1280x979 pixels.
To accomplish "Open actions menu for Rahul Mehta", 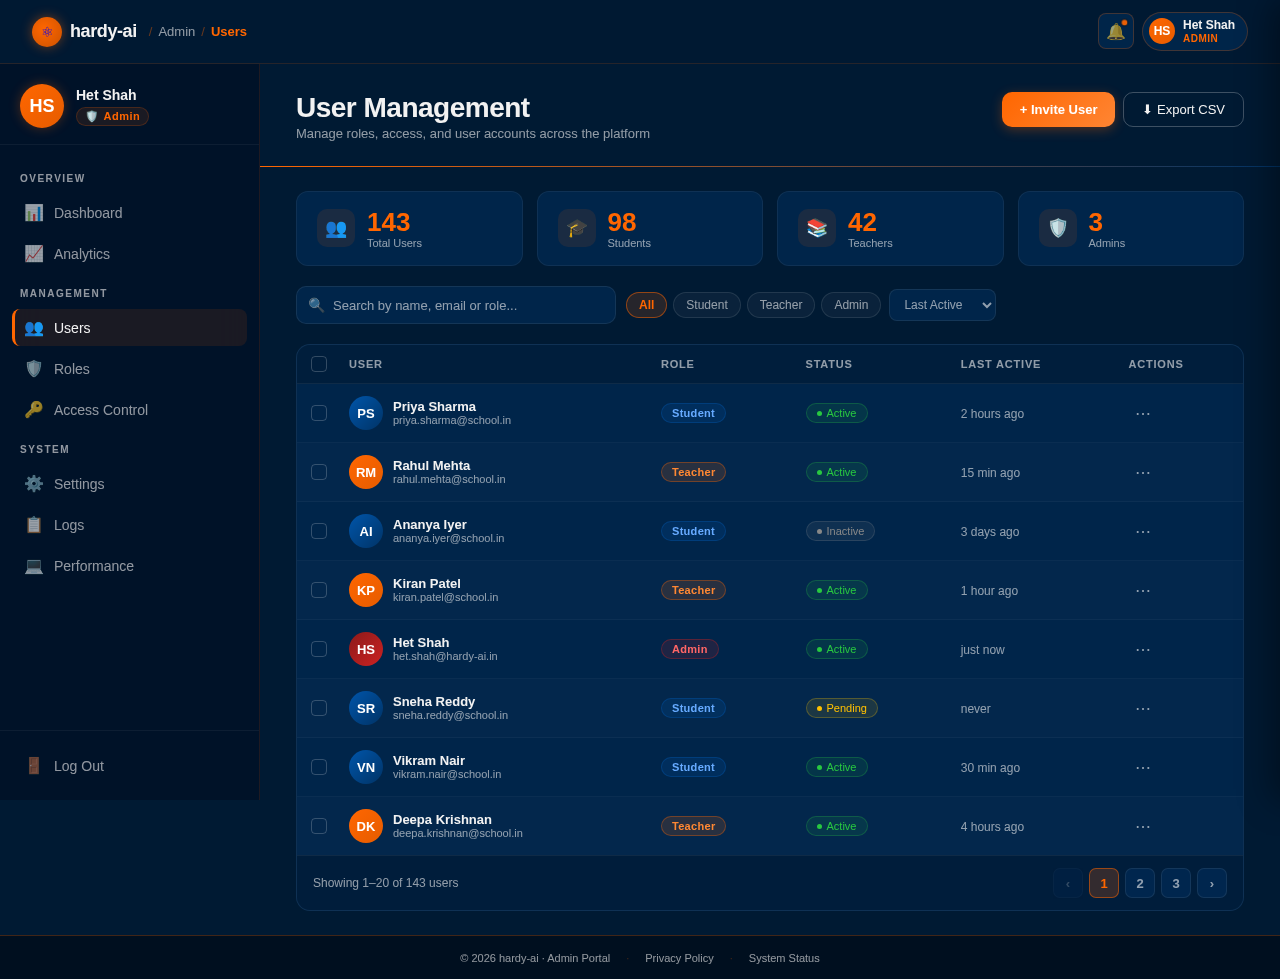I will click(x=1142, y=471).
